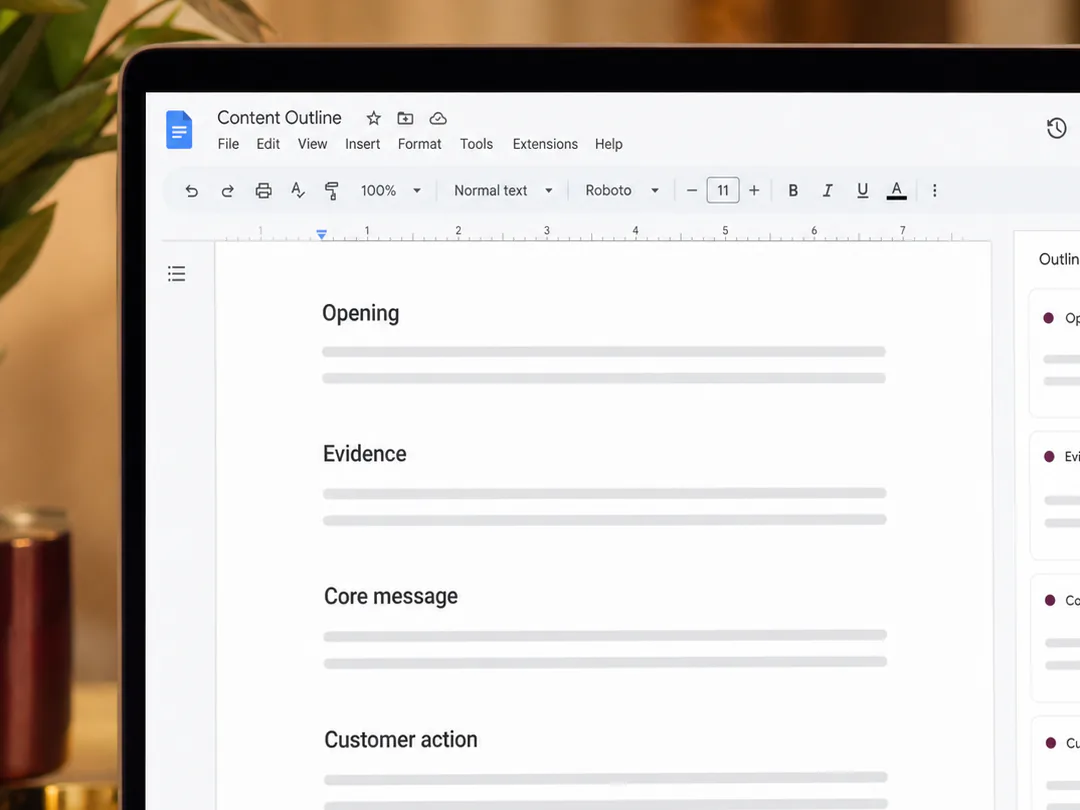Click the Opening heading in document
1080x810 pixels.
[361, 313]
